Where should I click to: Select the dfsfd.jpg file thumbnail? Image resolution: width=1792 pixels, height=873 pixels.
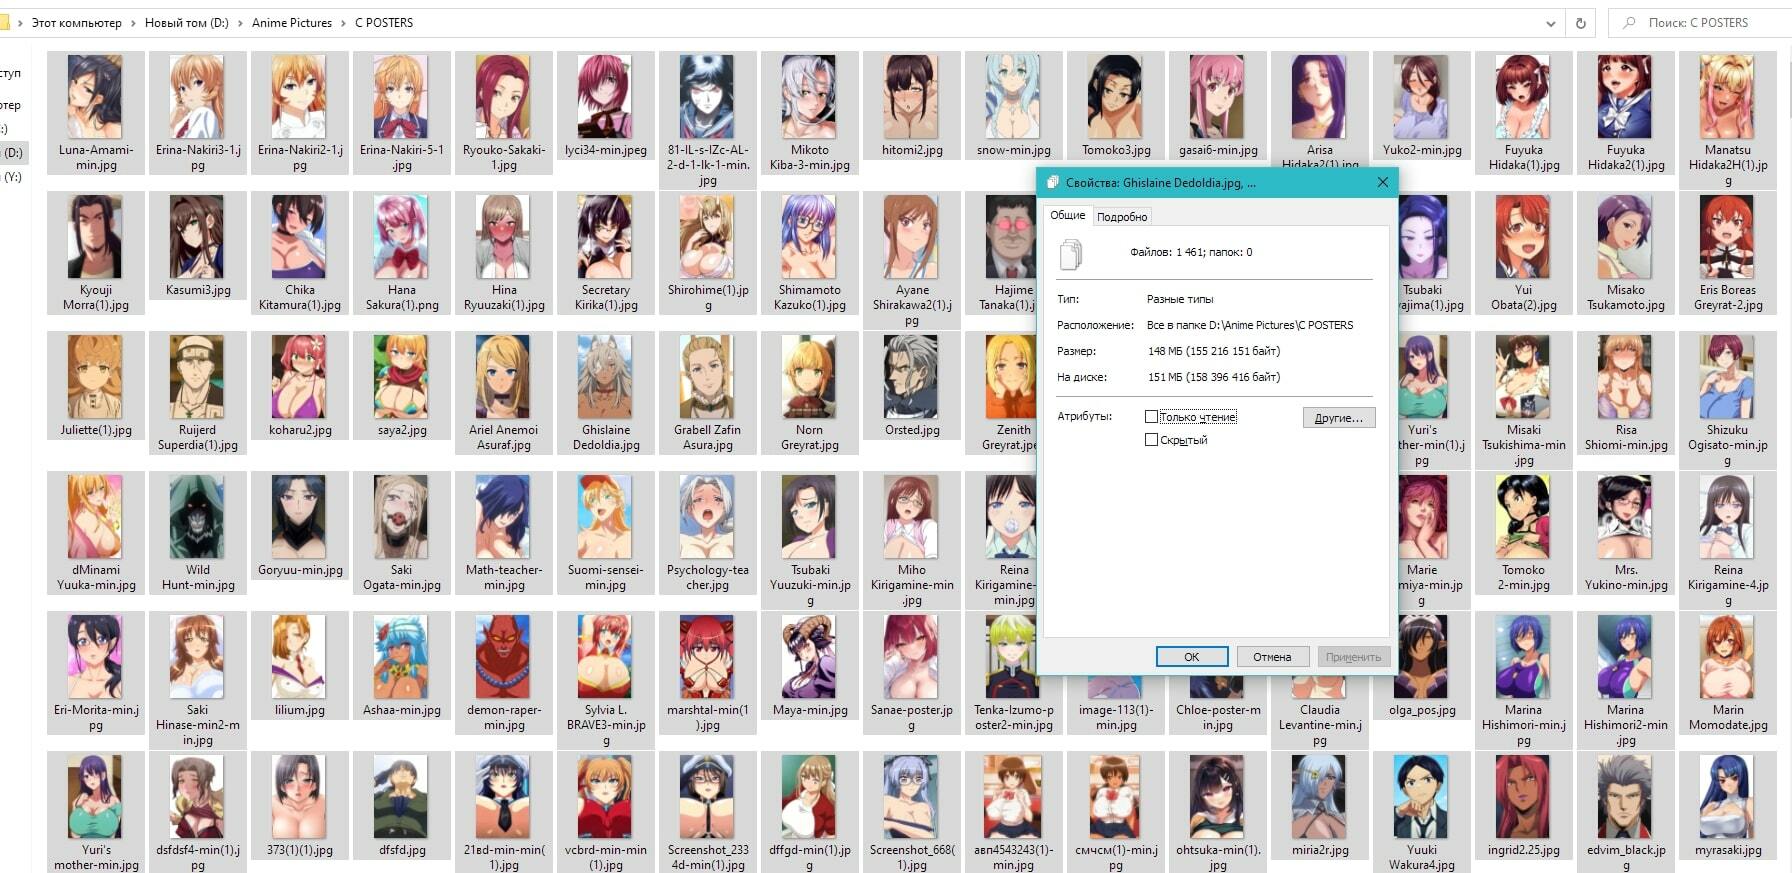[401, 797]
